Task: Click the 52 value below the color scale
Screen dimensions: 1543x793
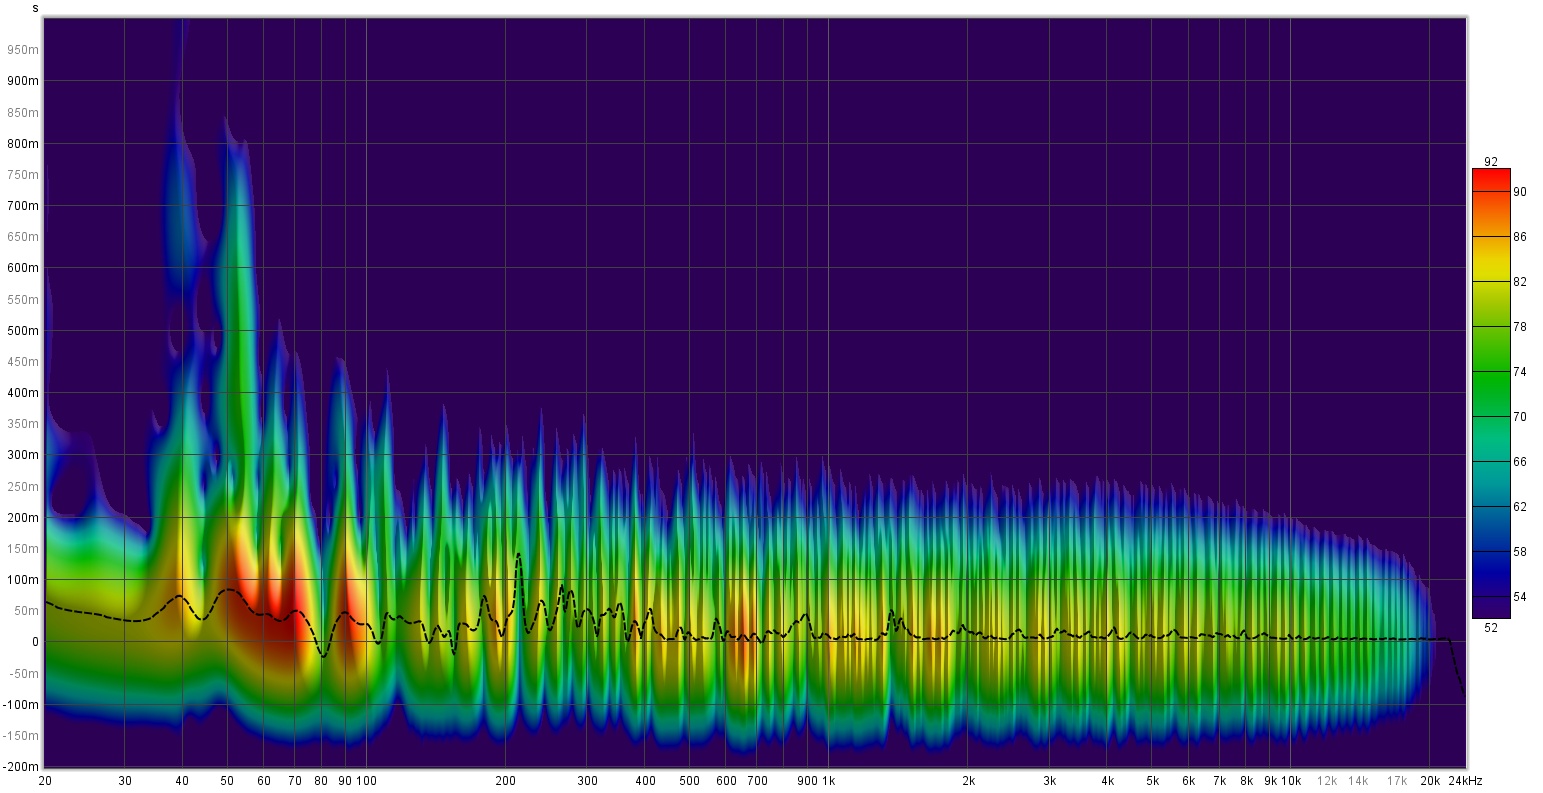Action: (1490, 628)
